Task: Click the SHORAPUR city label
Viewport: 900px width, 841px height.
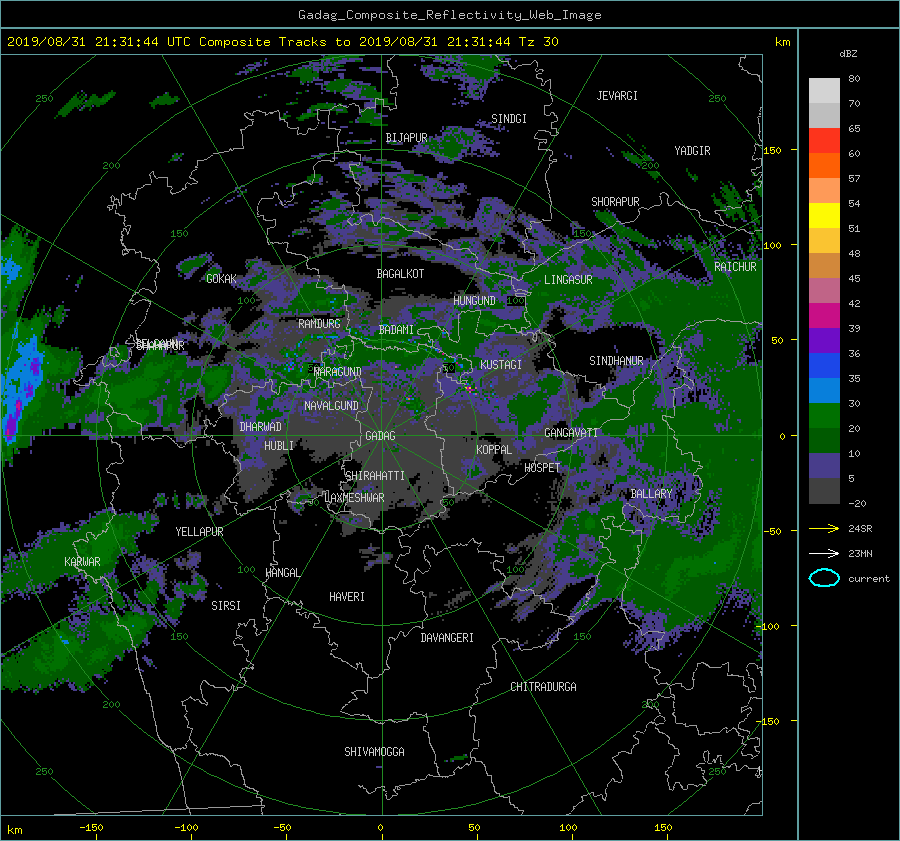Action: pos(615,202)
